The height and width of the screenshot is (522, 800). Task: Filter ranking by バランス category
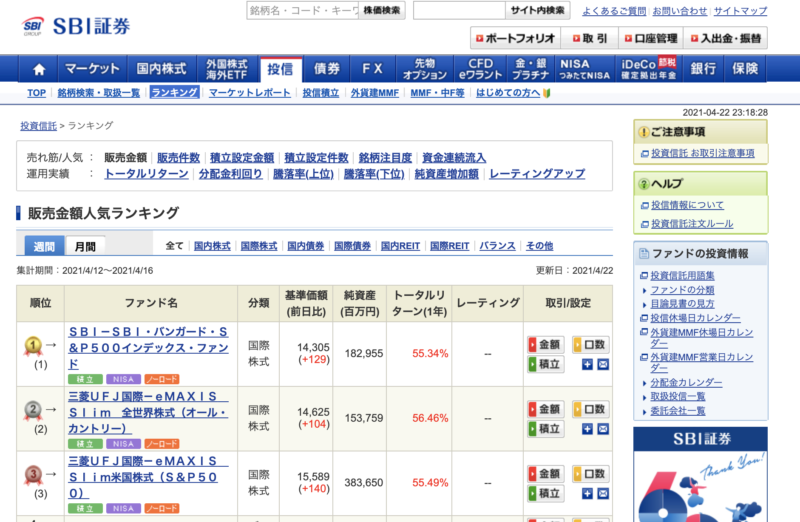tap(497, 246)
